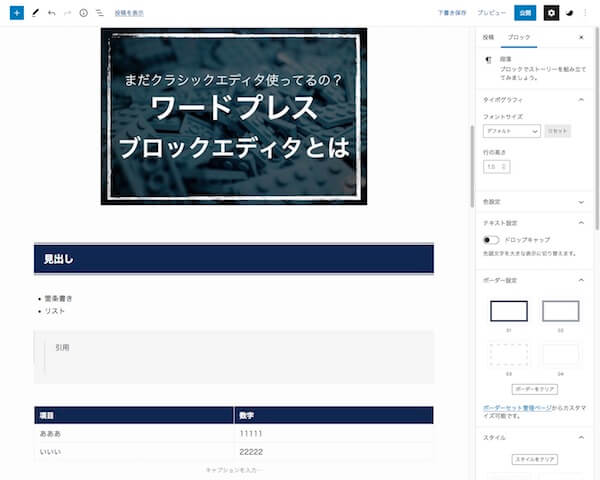Open the theme plugin icon beside the gear
Image resolution: width=600 pixels, height=480 pixels.
[570, 13]
